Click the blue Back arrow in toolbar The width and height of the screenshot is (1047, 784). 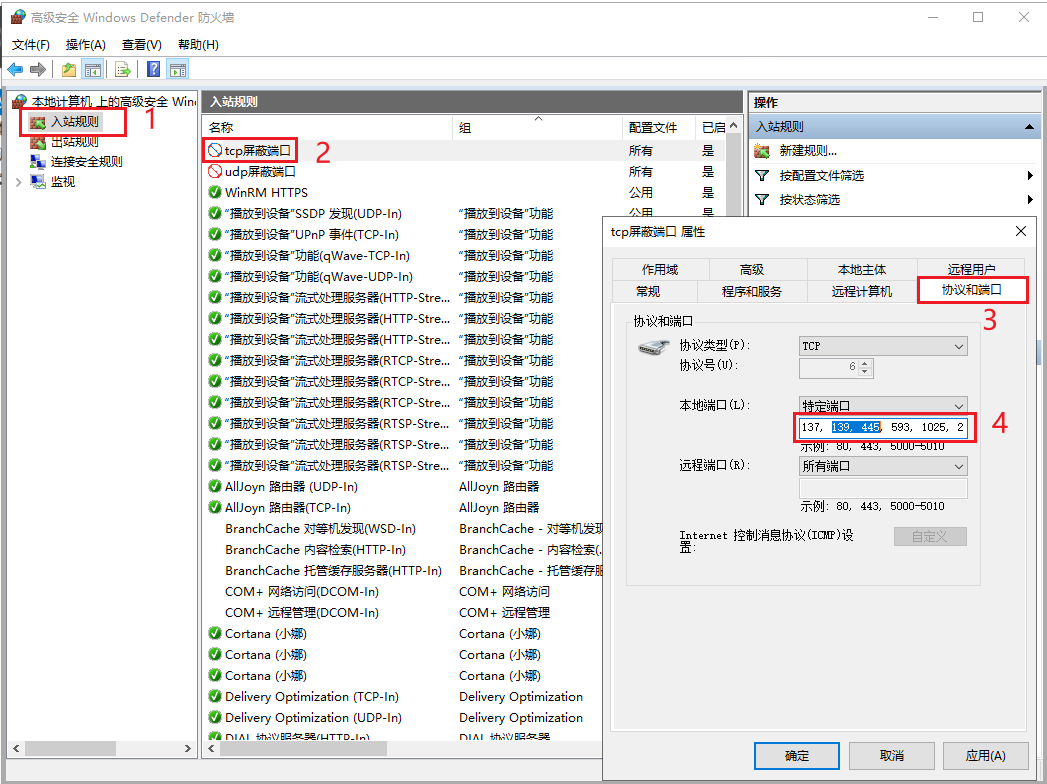coord(15,70)
